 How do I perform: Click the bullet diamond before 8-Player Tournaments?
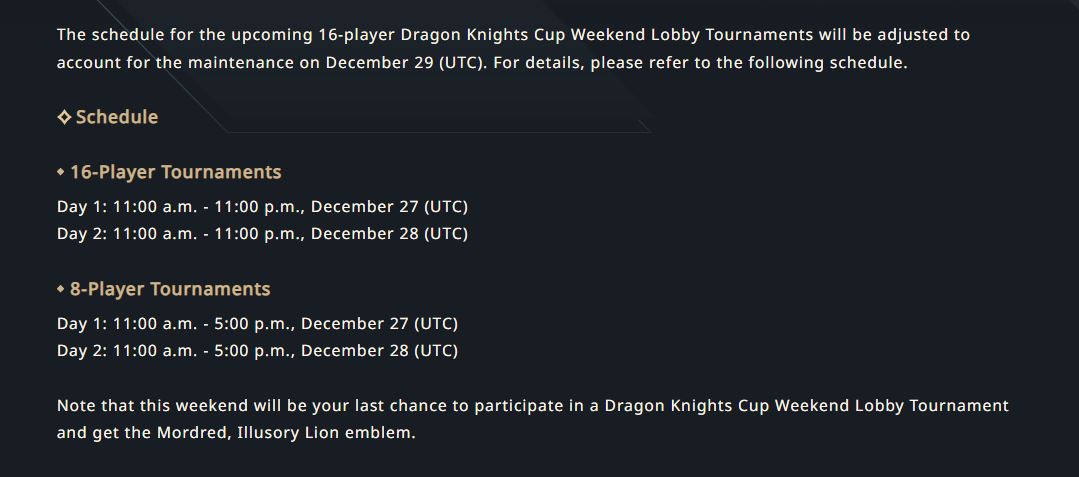point(61,289)
